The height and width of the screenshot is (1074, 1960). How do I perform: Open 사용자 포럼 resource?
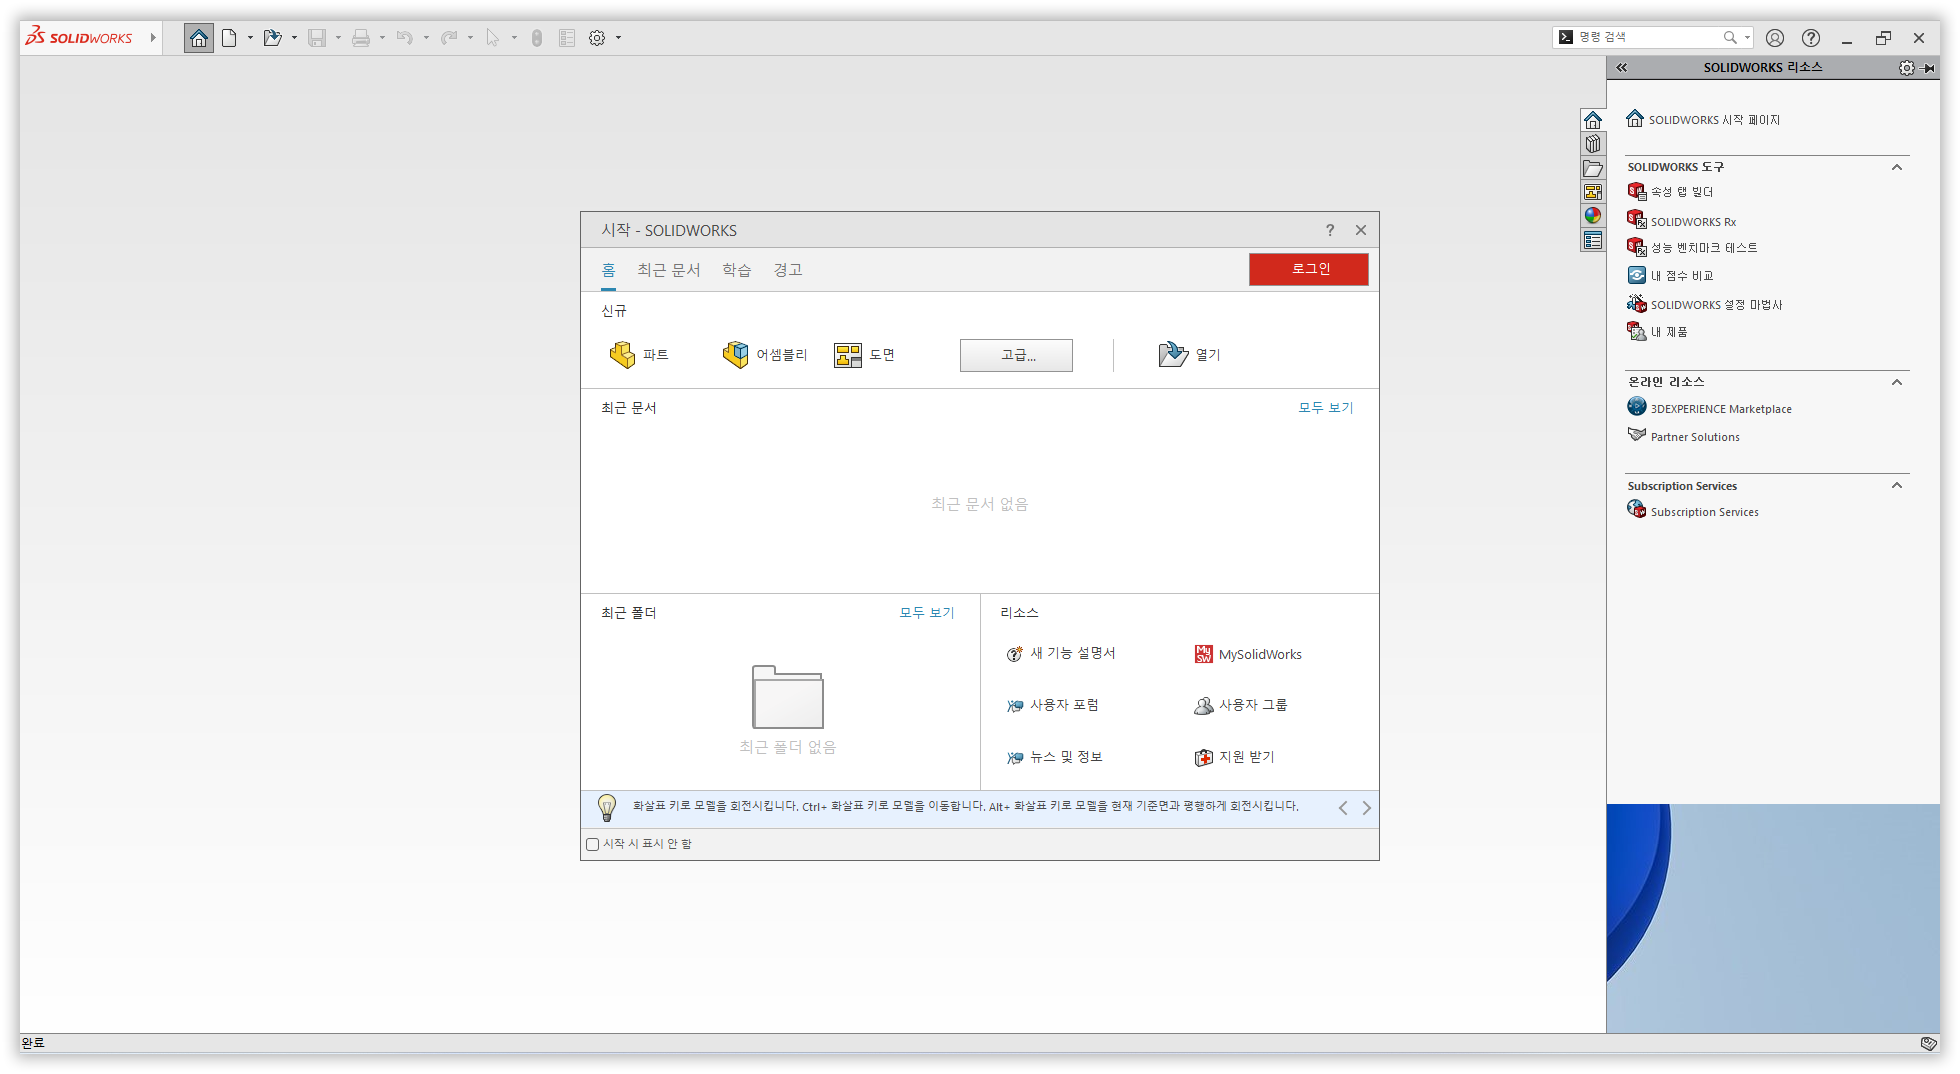coord(1052,705)
